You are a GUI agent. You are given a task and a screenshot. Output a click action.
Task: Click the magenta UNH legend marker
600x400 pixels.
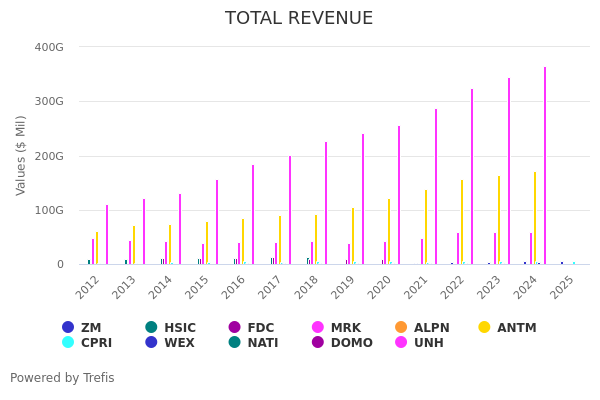pyautogui.click(x=401, y=343)
